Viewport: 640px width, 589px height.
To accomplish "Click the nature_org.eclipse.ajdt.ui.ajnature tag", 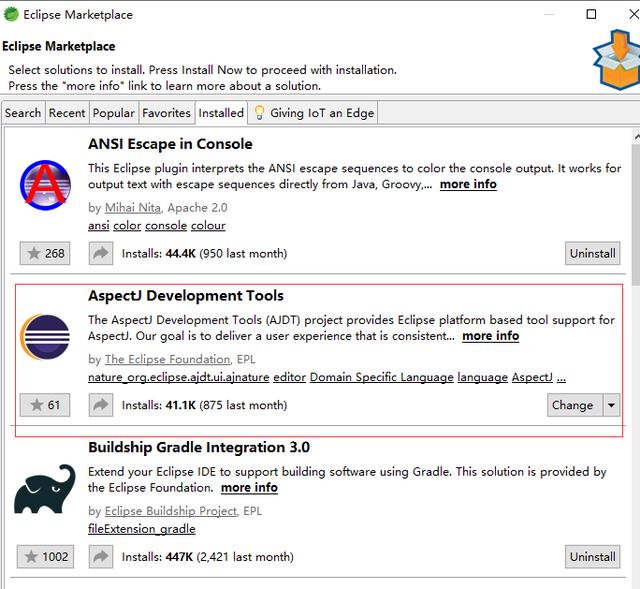I will click(x=179, y=377).
